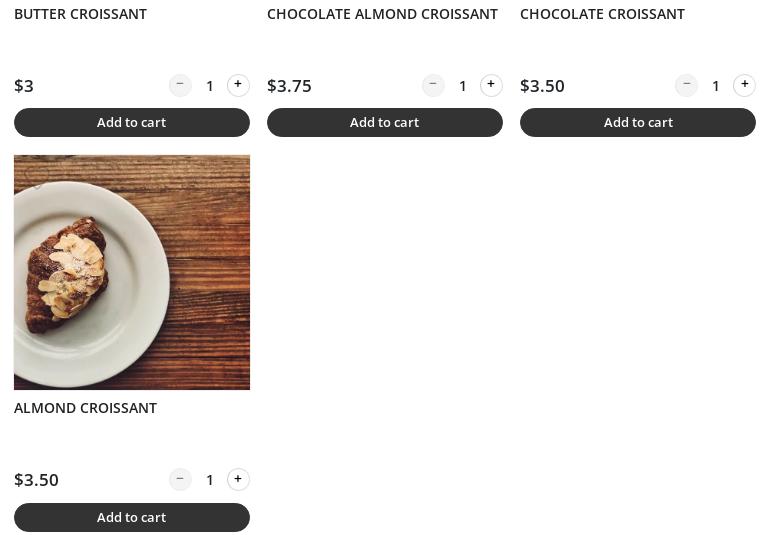Tap minus icon for Almond Croissant
This screenshot has height=535, width=770.
180,479
